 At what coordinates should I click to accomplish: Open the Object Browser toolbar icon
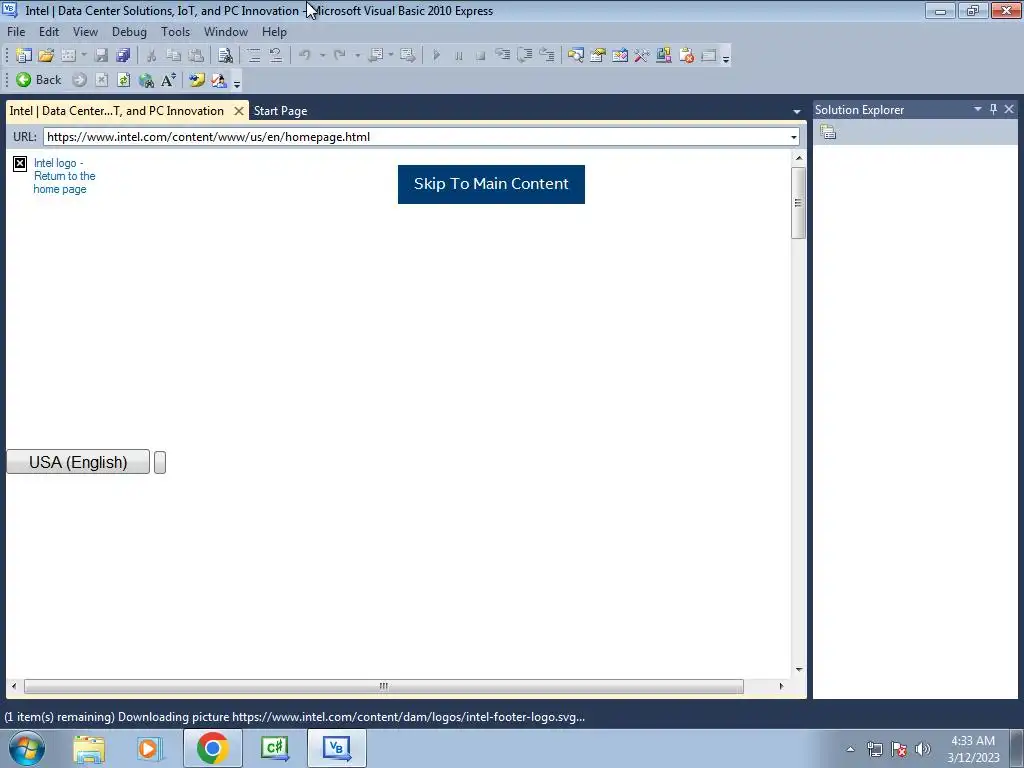tap(620, 56)
